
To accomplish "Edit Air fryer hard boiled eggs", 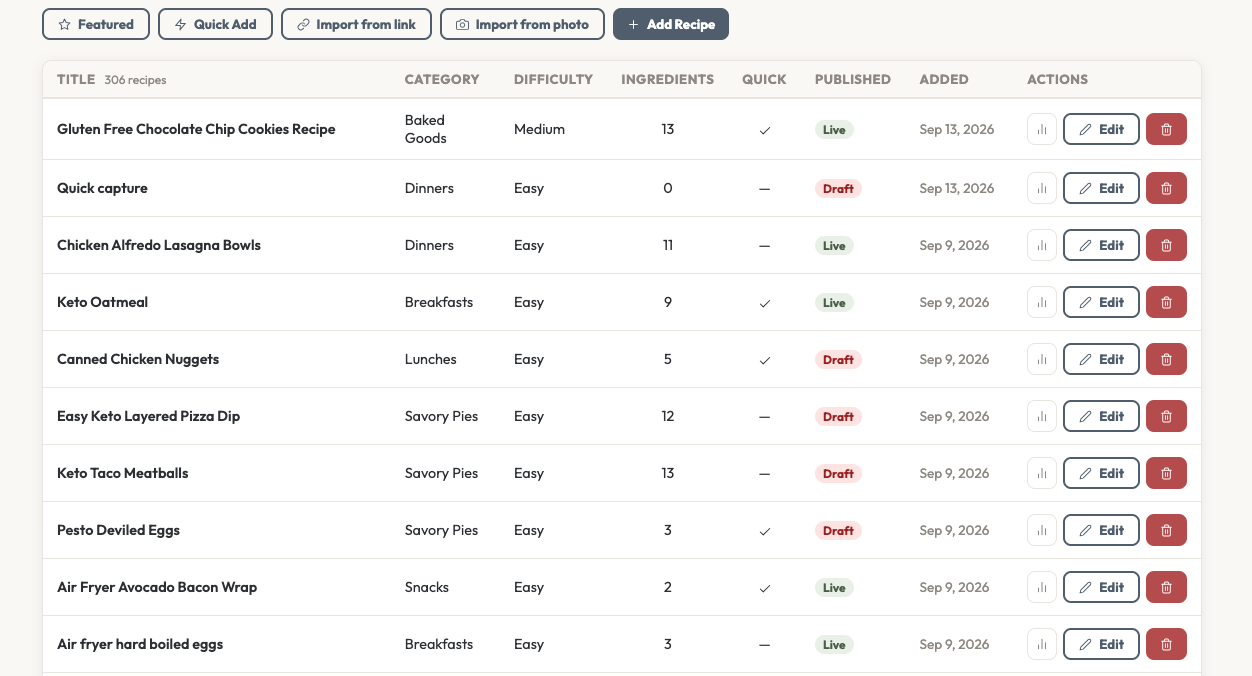I will tap(1101, 644).
